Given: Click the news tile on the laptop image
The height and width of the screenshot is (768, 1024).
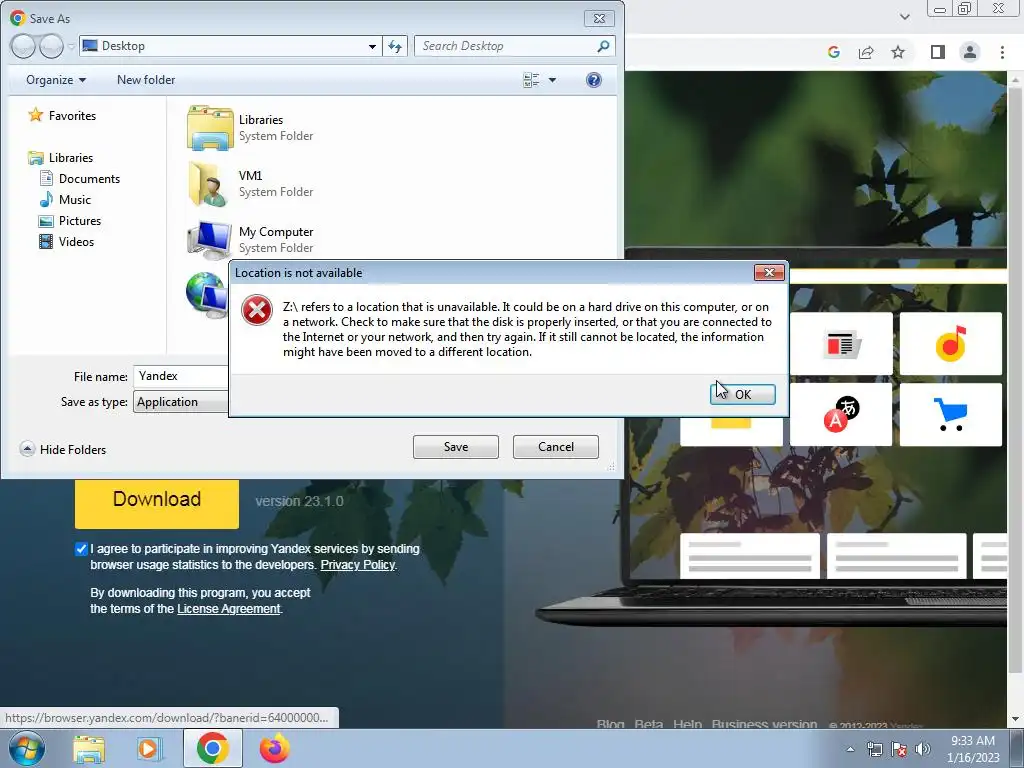Looking at the screenshot, I should [x=840, y=344].
